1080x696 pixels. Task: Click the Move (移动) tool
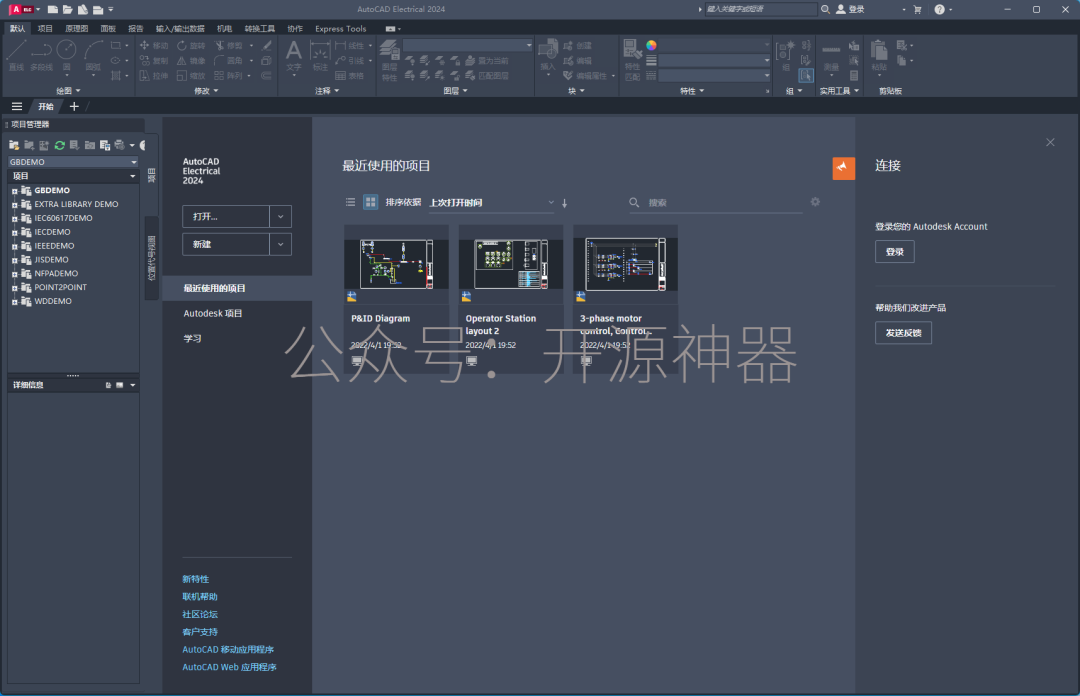coord(154,45)
